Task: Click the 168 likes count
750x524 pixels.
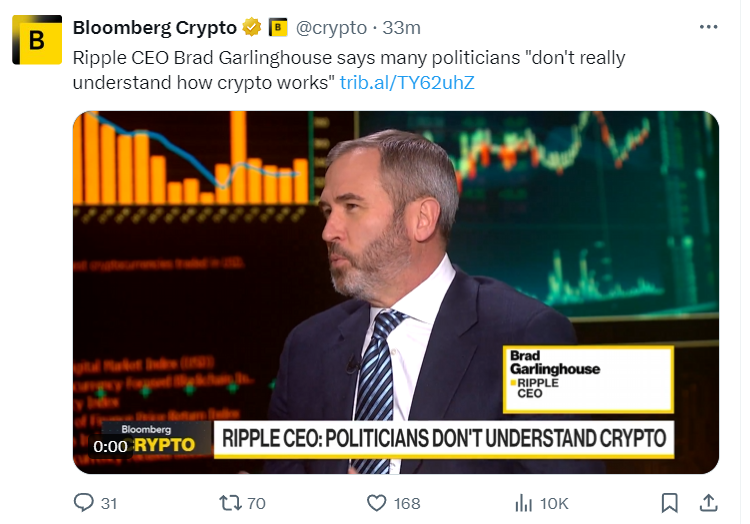Action: click(x=407, y=503)
